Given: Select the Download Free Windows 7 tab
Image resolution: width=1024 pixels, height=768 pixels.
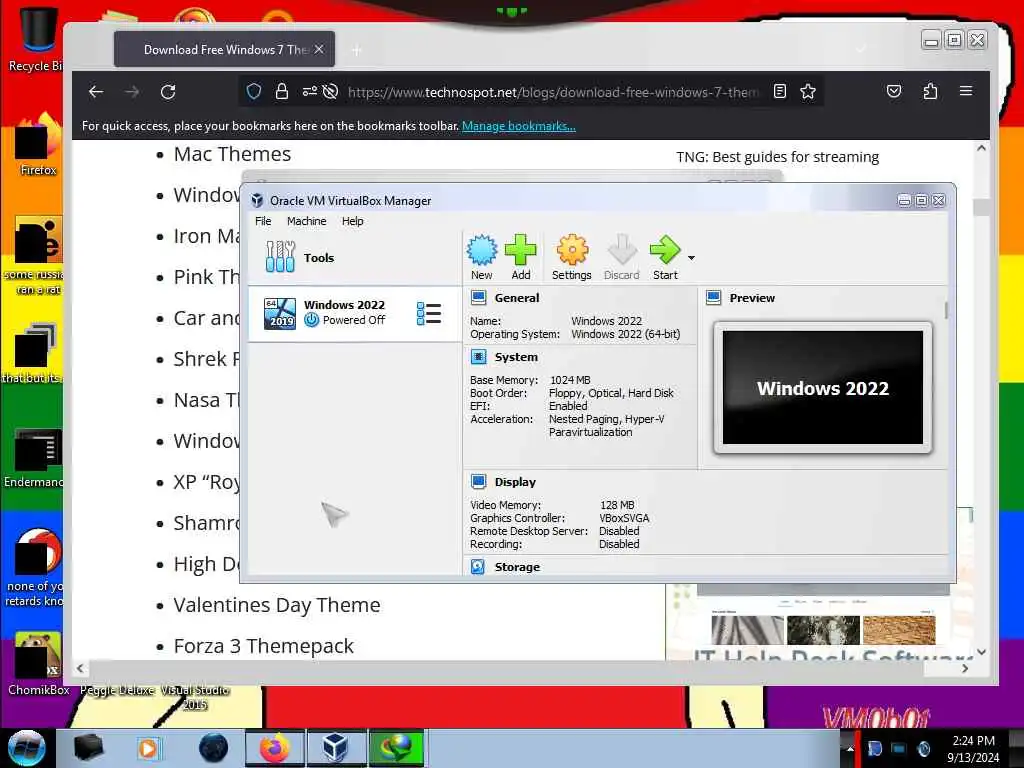Looking at the screenshot, I should click(x=224, y=50).
